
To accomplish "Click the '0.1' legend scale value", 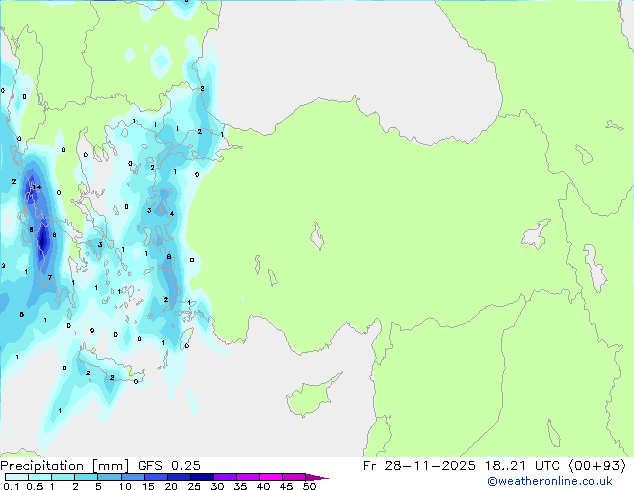I will [x=11, y=486].
